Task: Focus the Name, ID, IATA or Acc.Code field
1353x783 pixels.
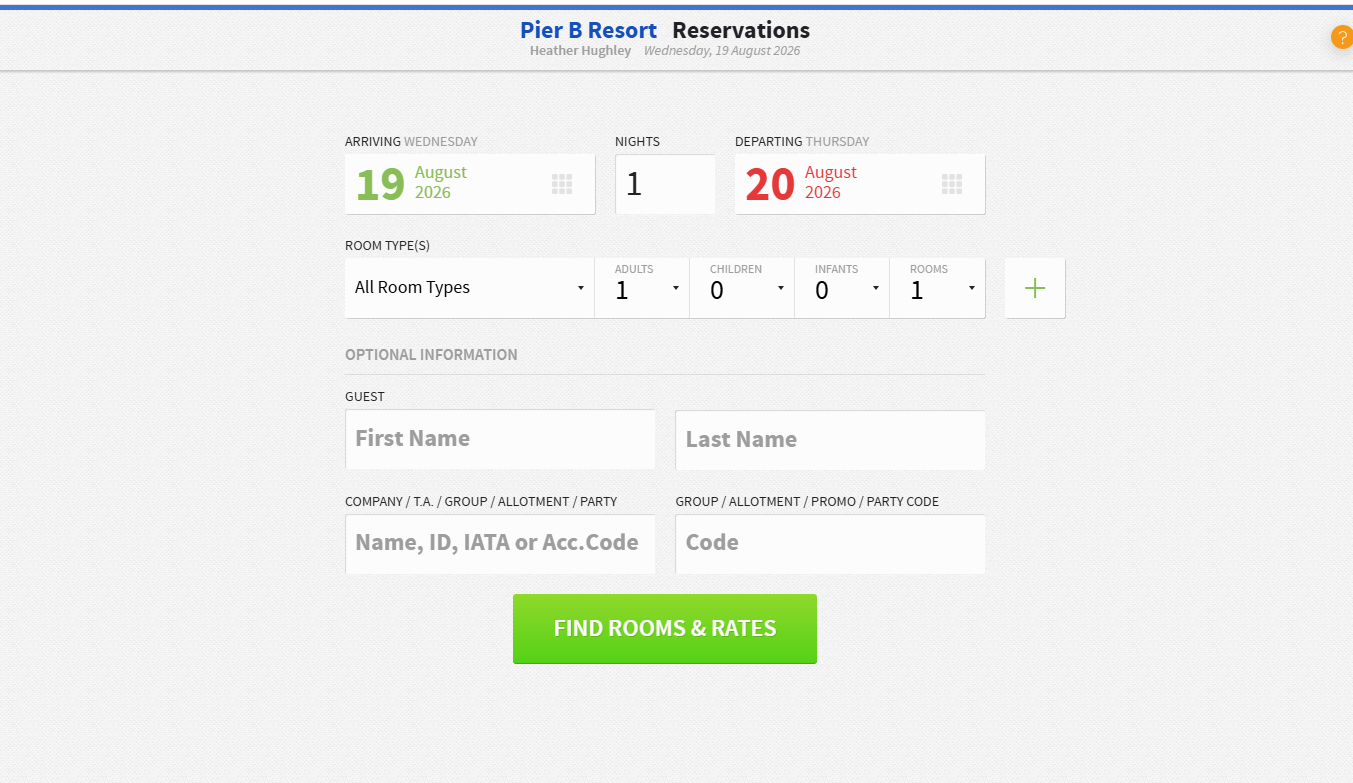Action: (500, 544)
